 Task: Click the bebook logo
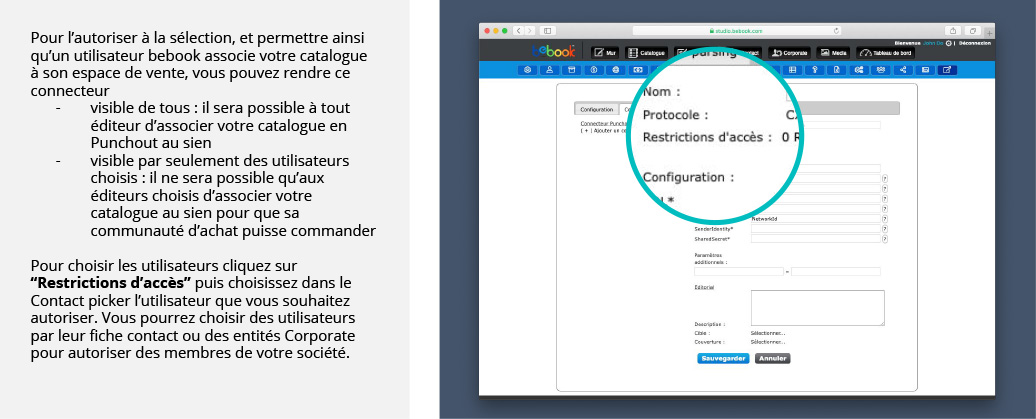[x=553, y=52]
